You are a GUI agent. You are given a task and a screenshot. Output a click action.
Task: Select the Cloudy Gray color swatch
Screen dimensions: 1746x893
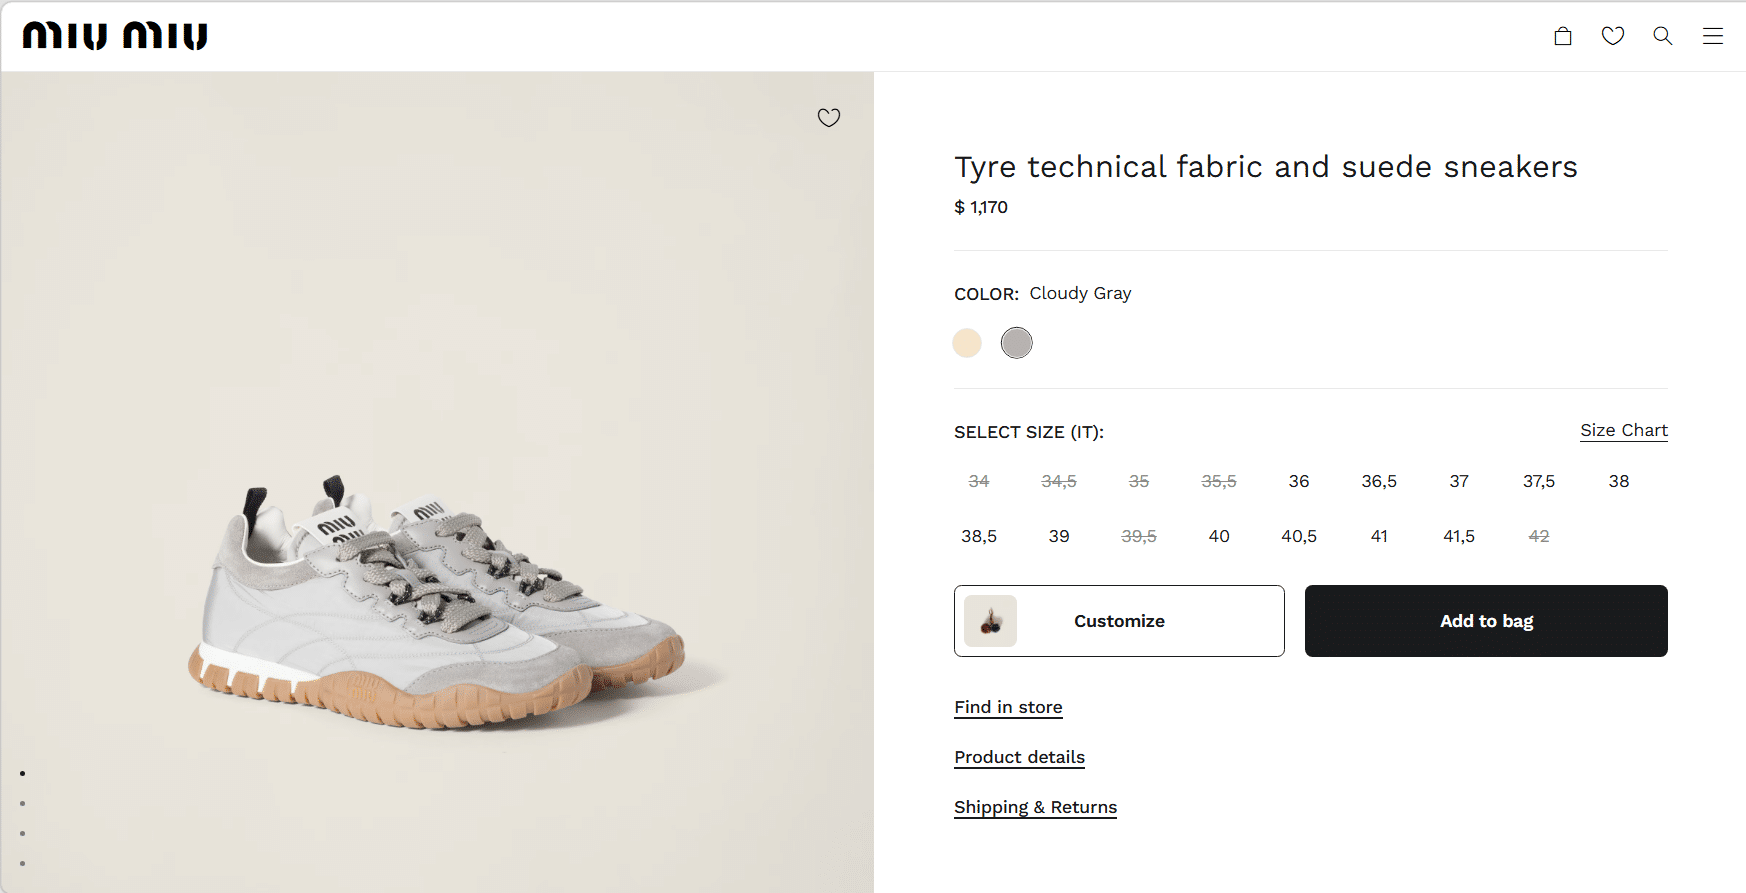coord(1017,343)
